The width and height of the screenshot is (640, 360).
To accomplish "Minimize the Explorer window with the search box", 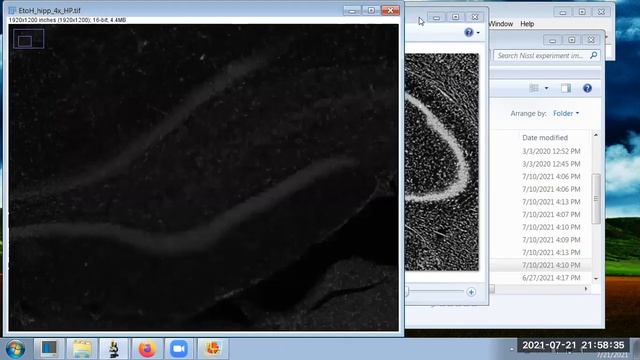I will pos(552,40).
